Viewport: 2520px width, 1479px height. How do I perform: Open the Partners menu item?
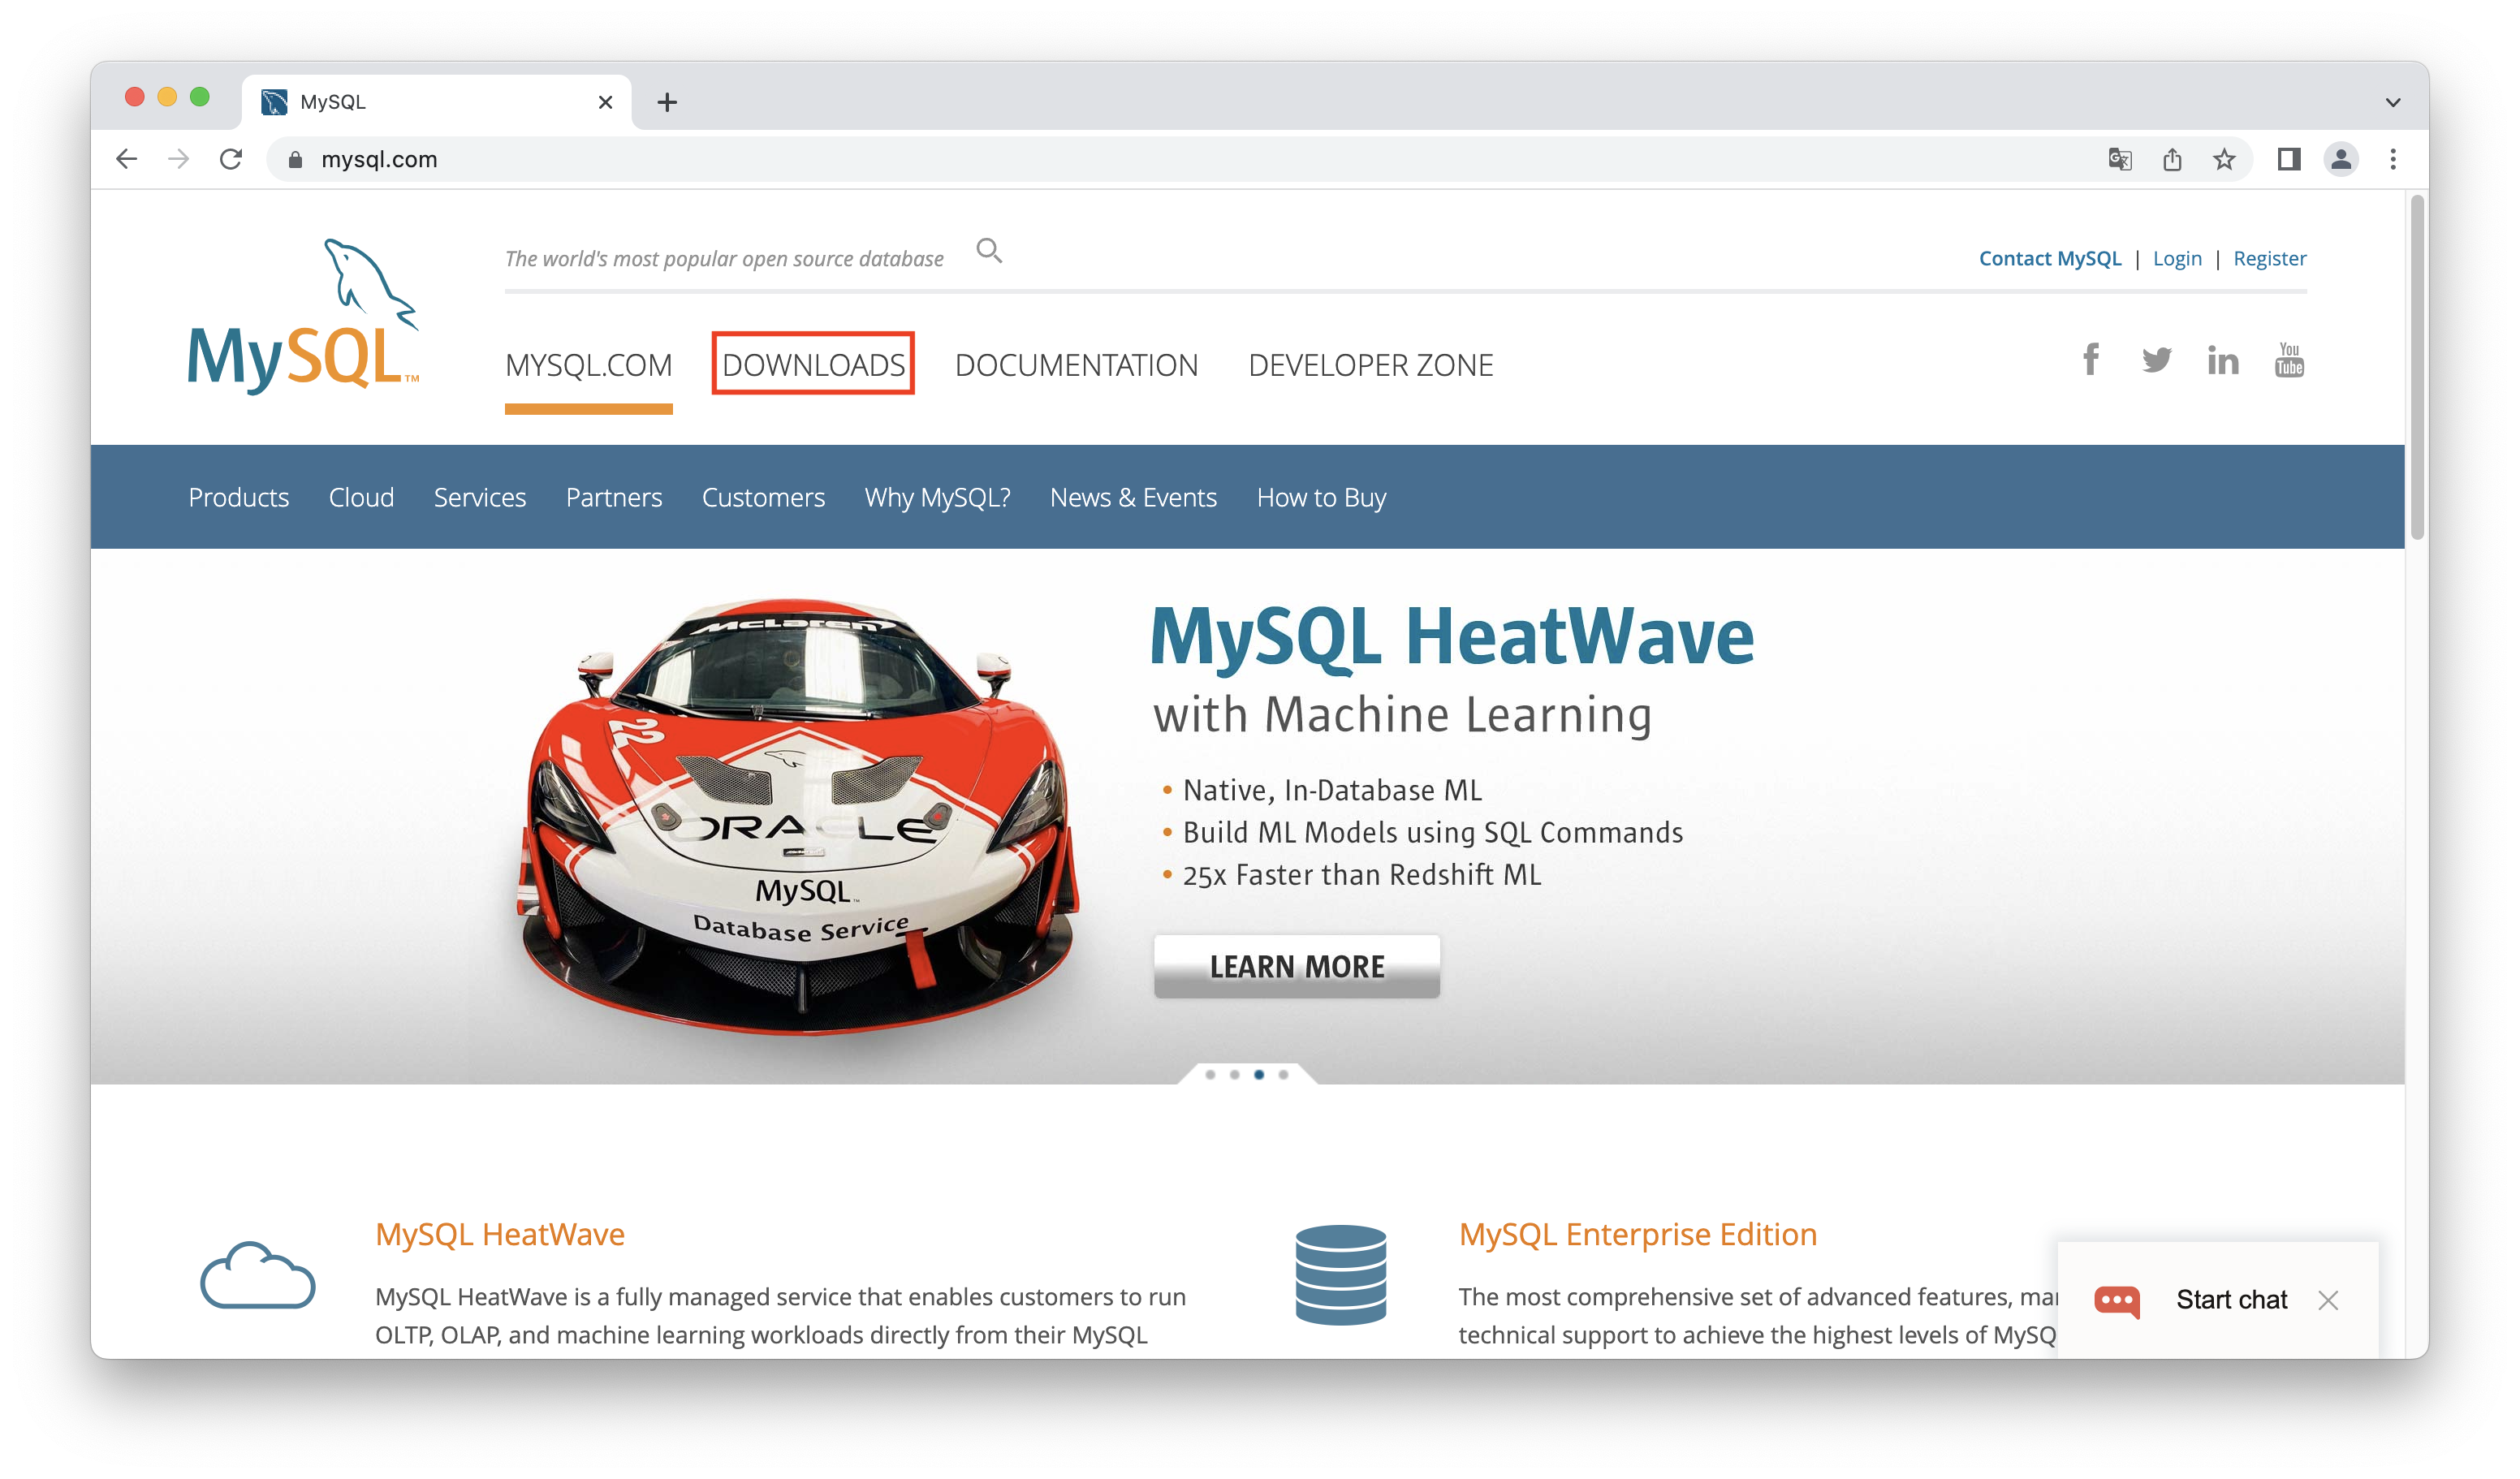[x=613, y=497]
